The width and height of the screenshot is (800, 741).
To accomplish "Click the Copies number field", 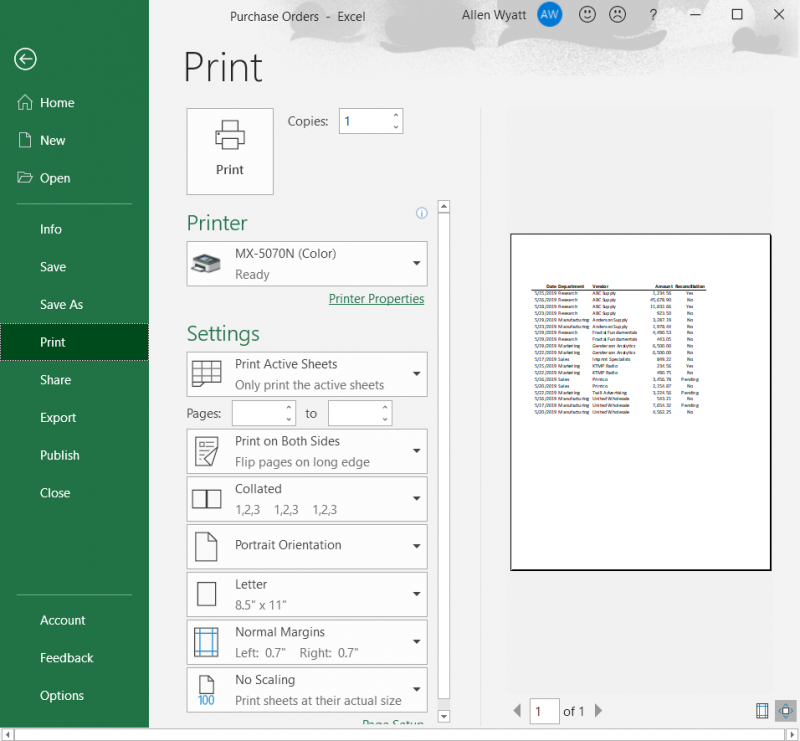I will [365, 121].
